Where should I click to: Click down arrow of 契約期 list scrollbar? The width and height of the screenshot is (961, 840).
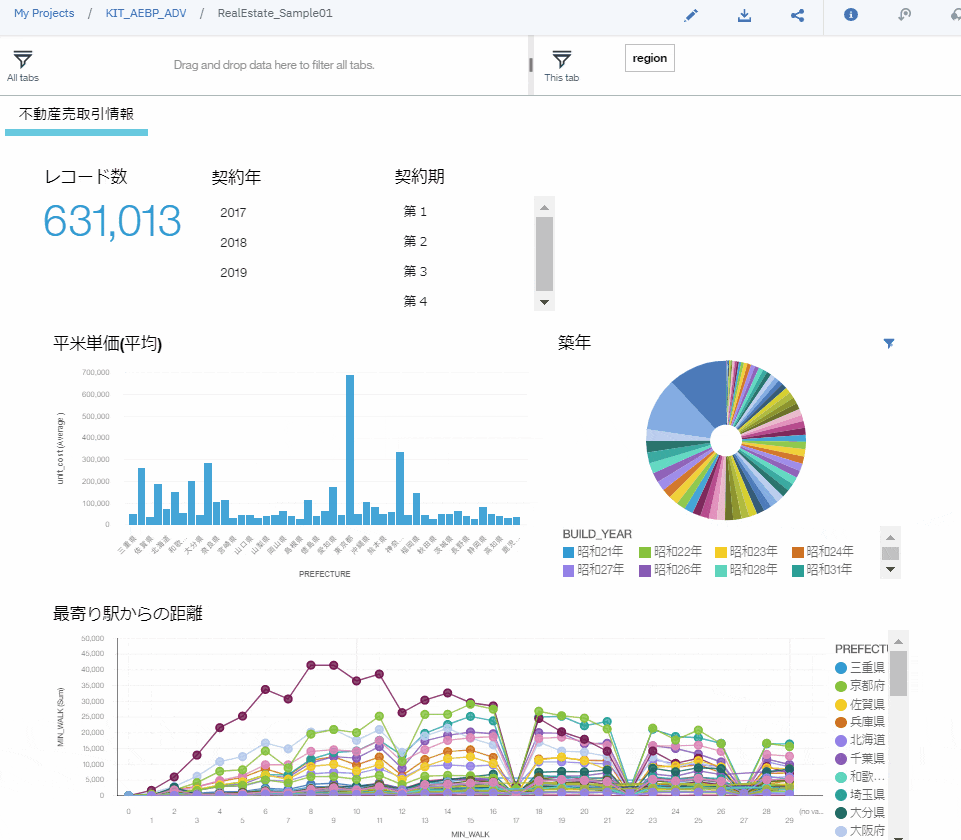pyautogui.click(x=544, y=302)
